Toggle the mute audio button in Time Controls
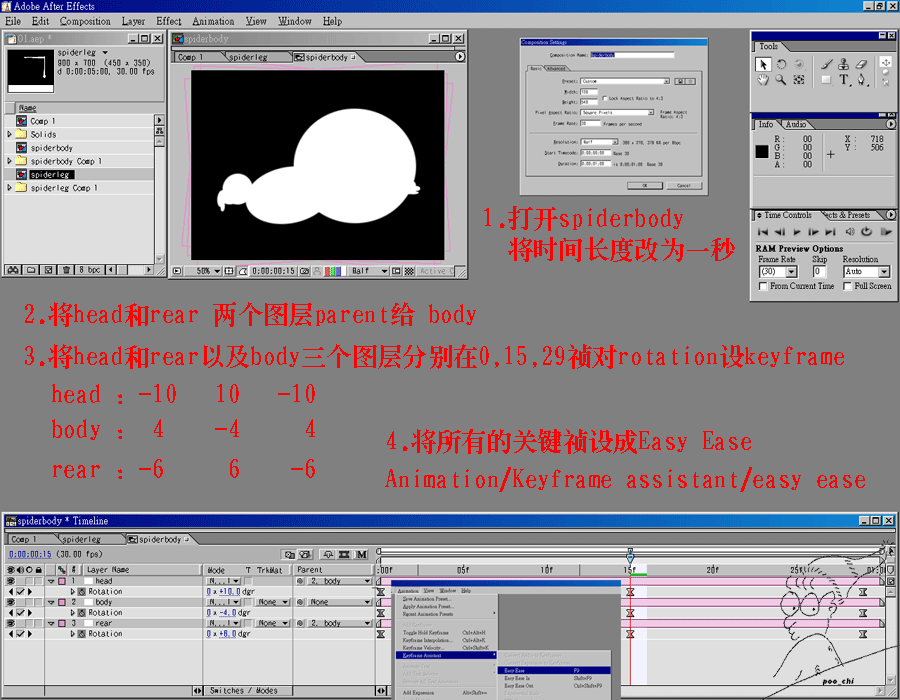This screenshot has width=900, height=700. 850,232
